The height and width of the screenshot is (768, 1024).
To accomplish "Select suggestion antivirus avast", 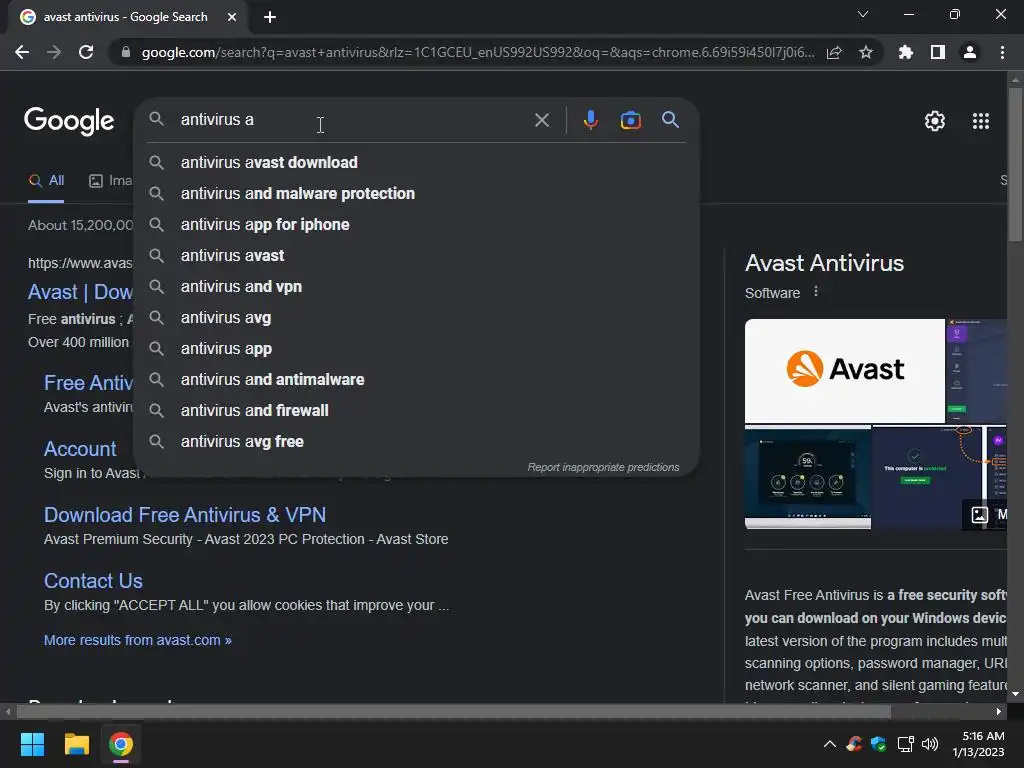I will tap(416, 255).
